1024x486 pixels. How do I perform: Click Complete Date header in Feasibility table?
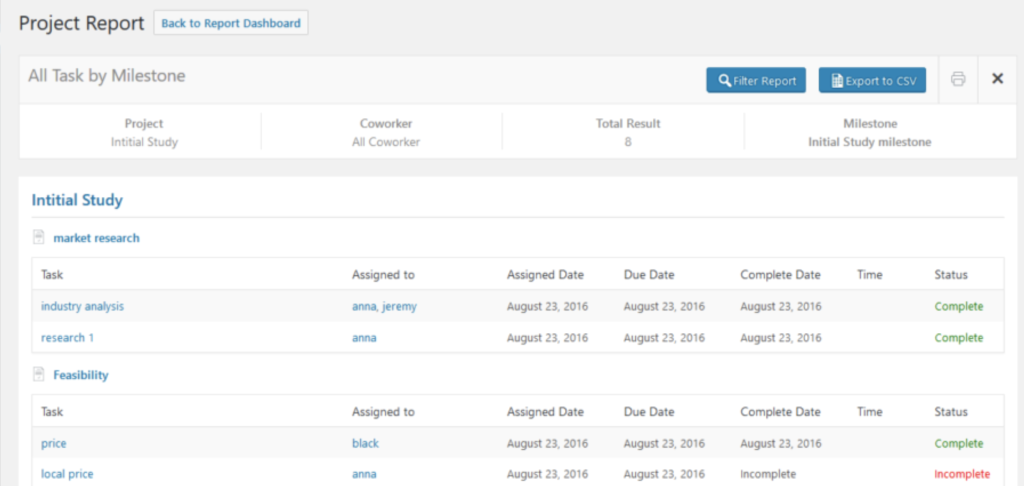click(780, 412)
